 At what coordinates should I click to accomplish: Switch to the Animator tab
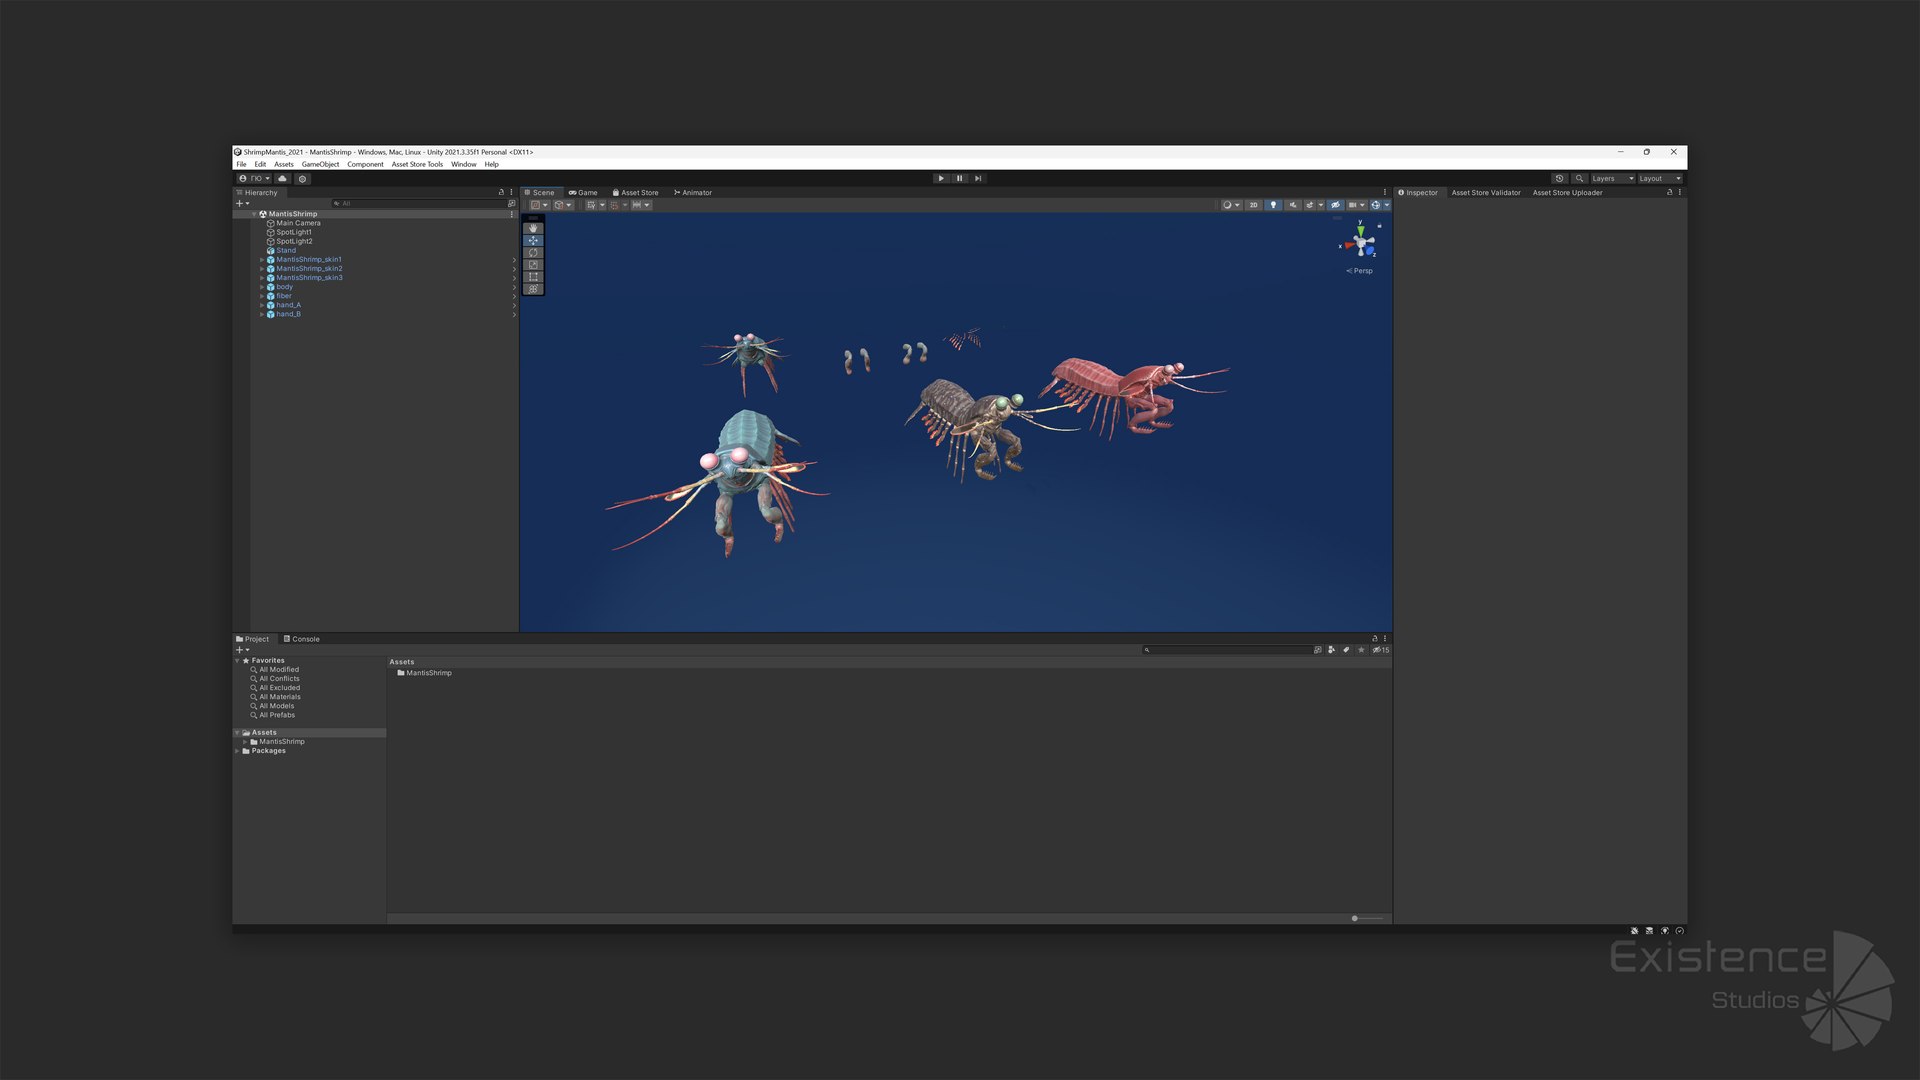coord(693,193)
